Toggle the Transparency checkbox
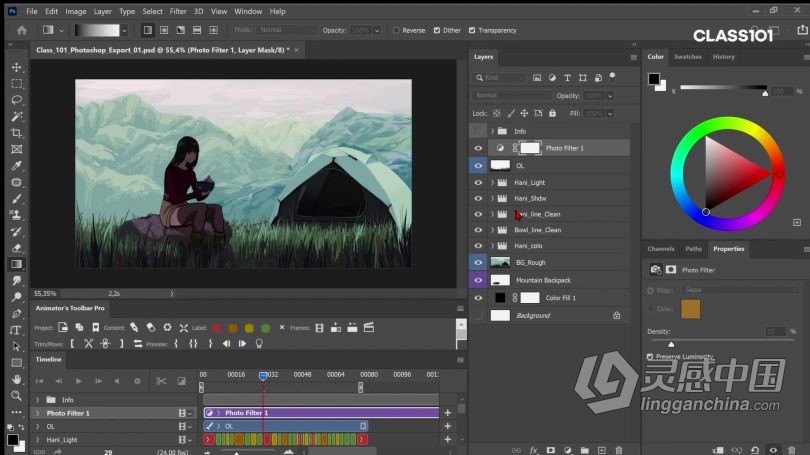Screen dimensions: 810x455 click(x=472, y=30)
